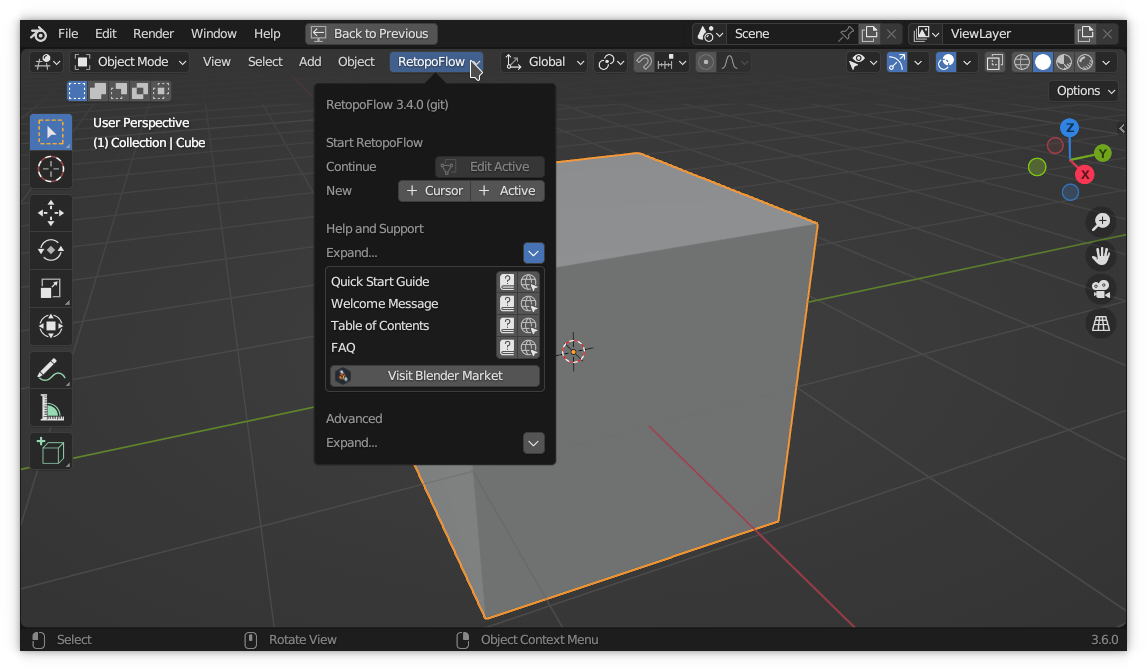Viewport: 1147px width, 671px height.
Task: Open the Edit menu
Action: tap(105, 34)
